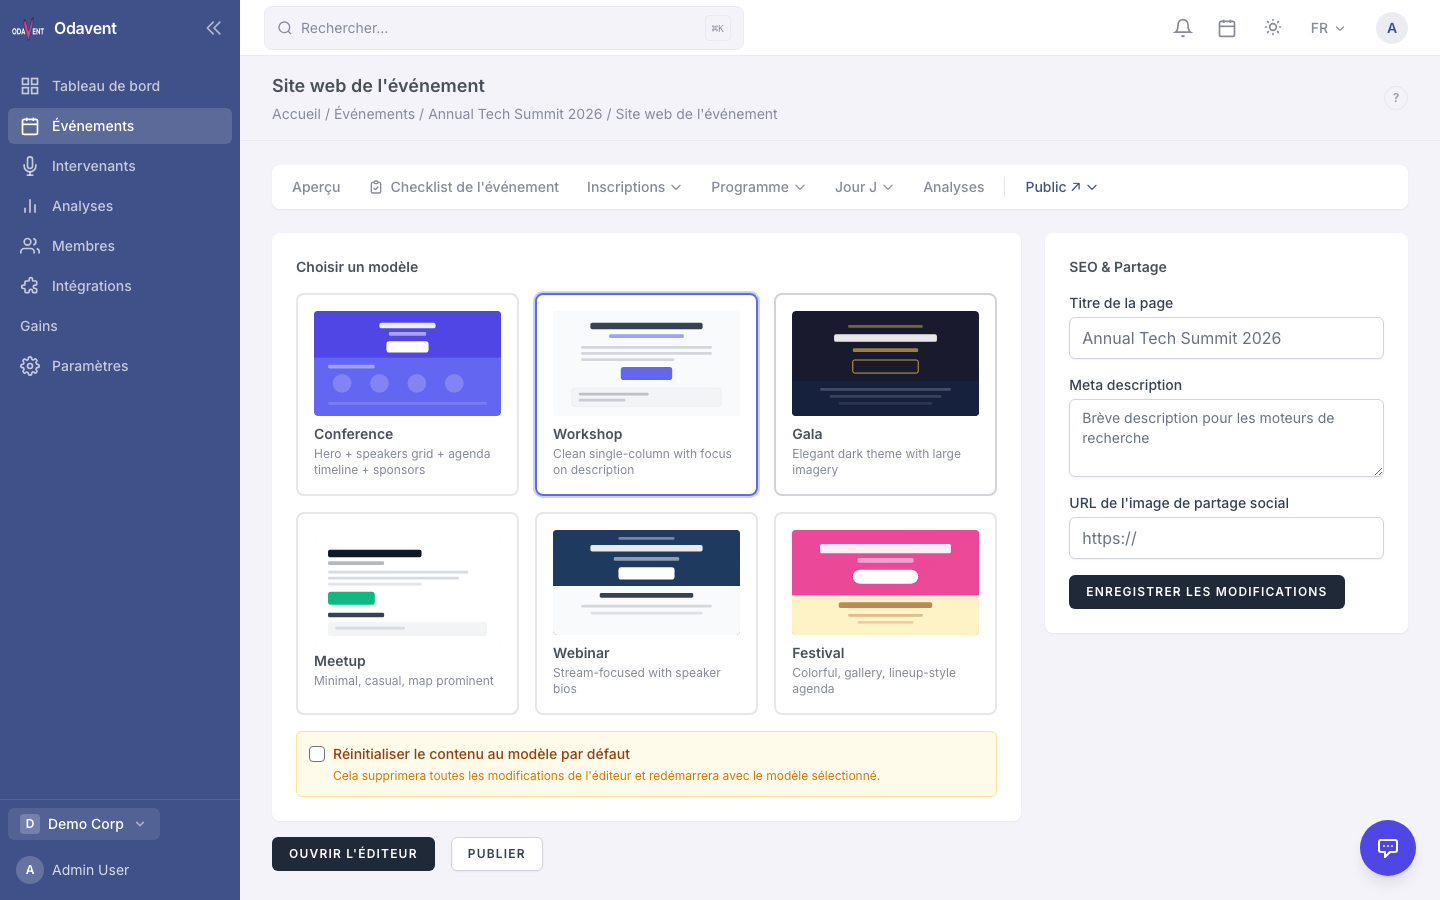Expand the Programme dropdown
The image size is (1440, 900).
(x=758, y=187)
